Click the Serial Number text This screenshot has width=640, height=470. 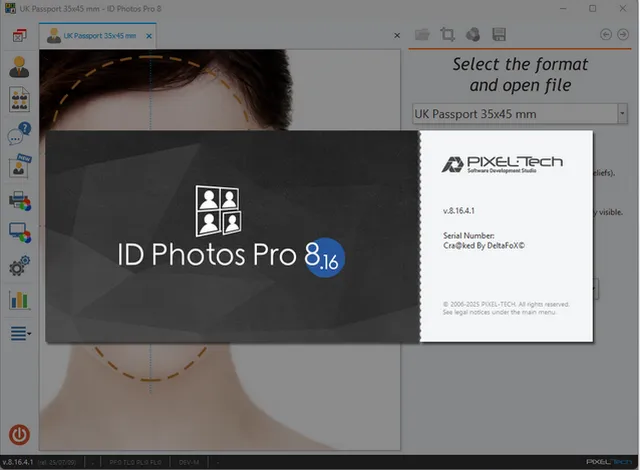(x=469, y=235)
